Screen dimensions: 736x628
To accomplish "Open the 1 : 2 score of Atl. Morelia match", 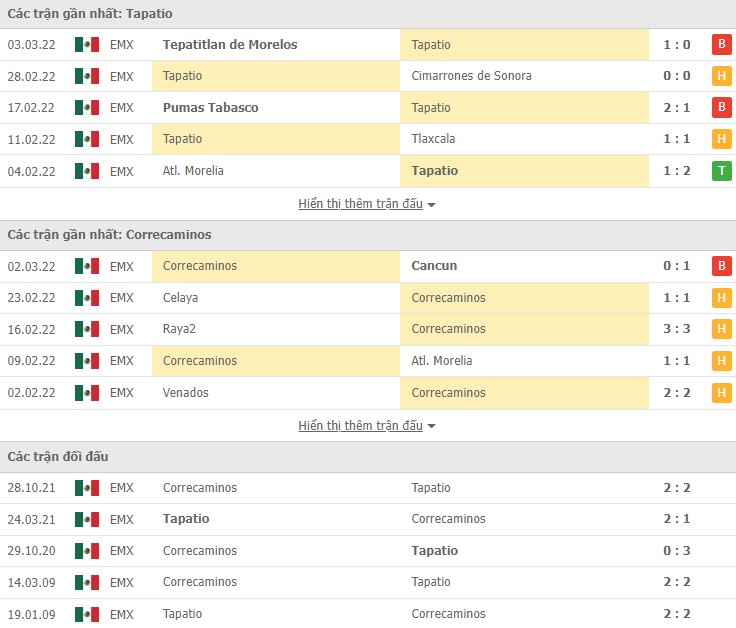I will pos(676,171).
